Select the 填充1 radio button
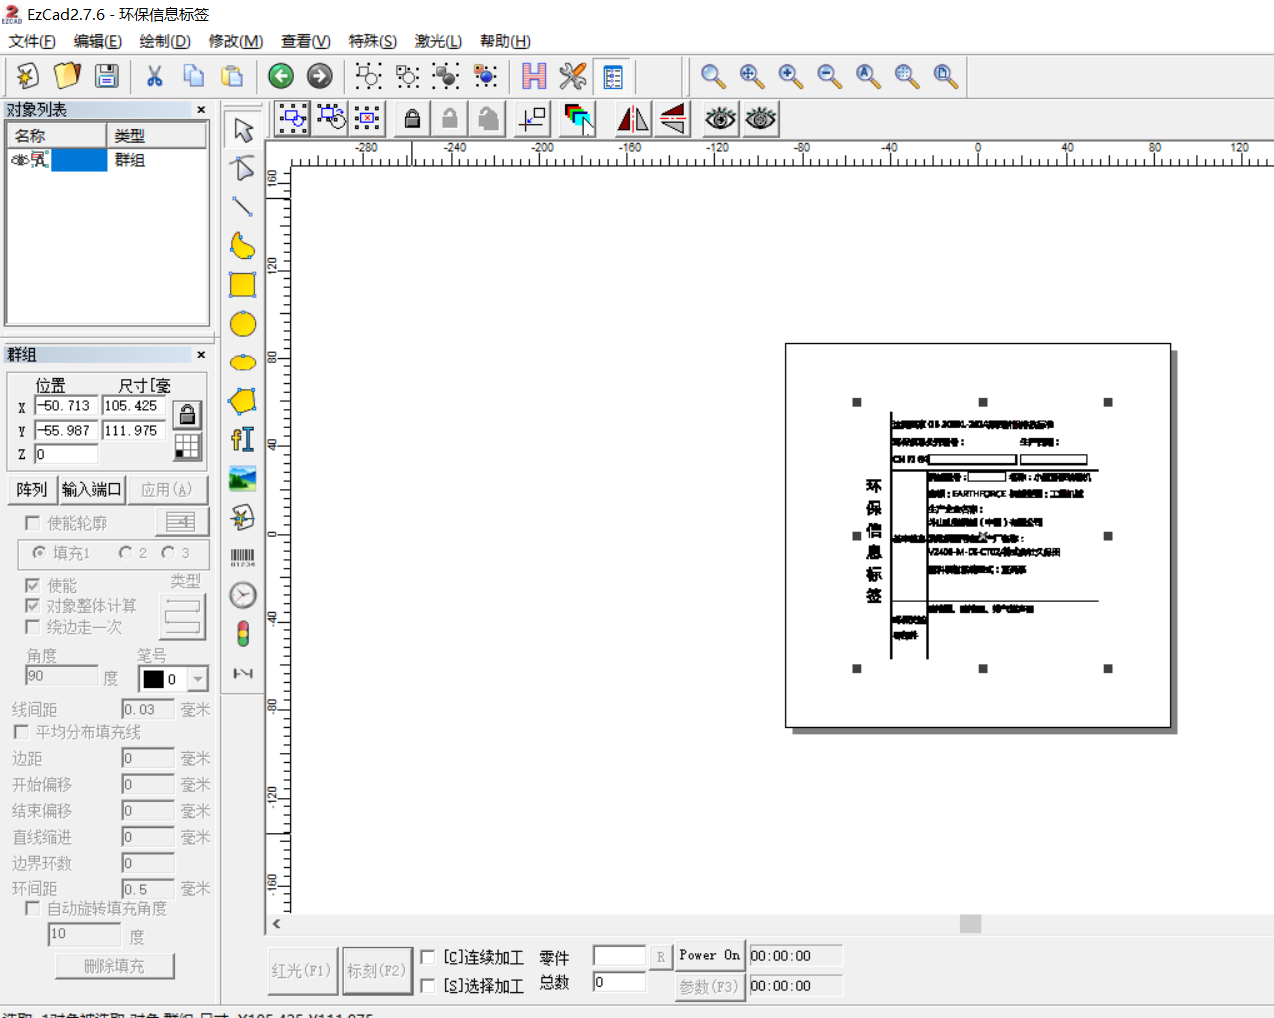Viewport: 1274px width, 1018px height. coord(39,552)
